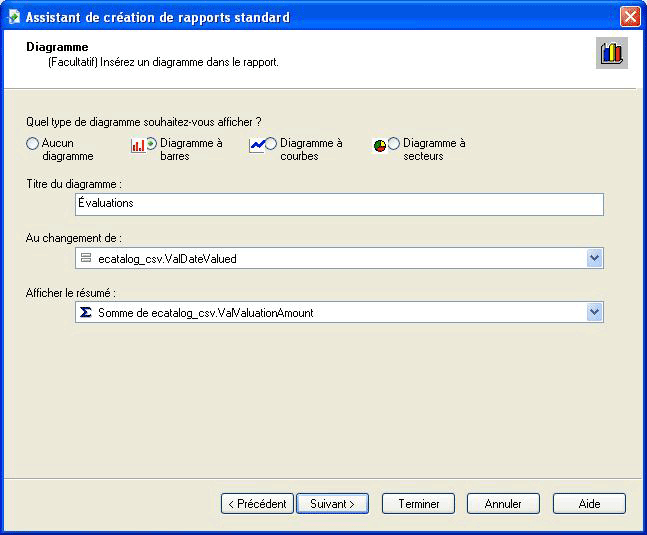Click the pie chart icon
This screenshot has width=647, height=535.
(380, 145)
